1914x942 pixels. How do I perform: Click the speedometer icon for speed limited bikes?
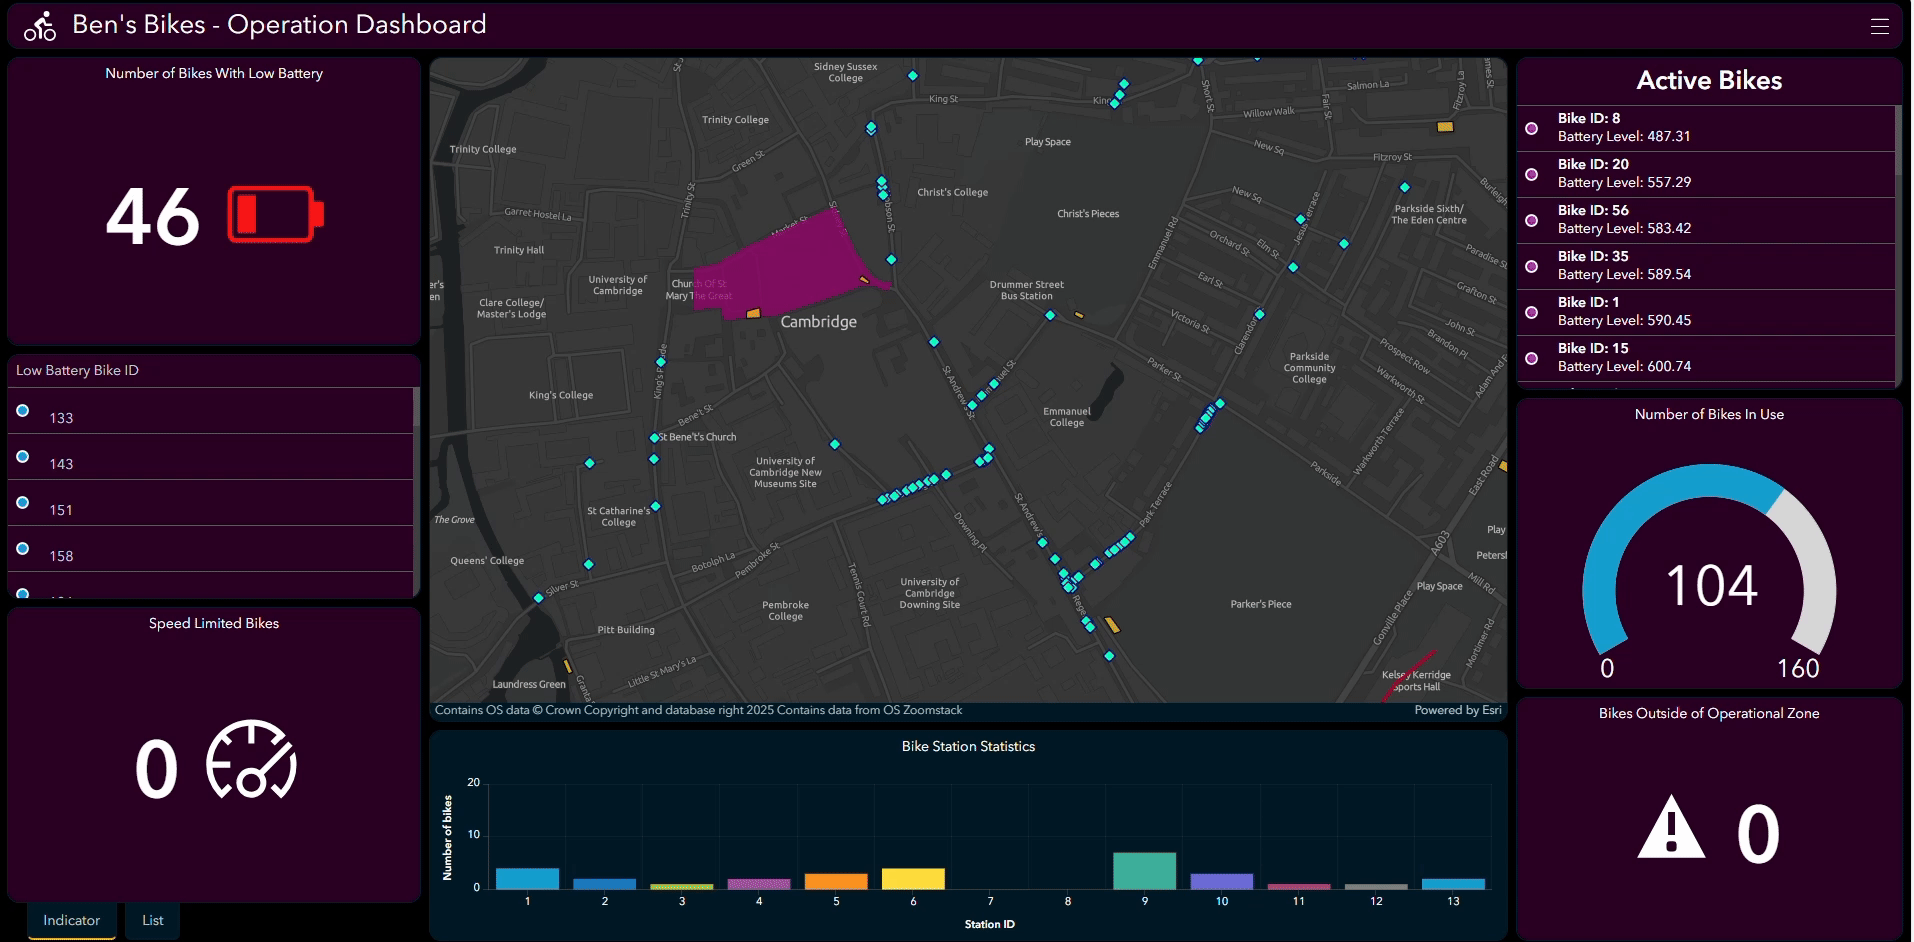click(251, 760)
